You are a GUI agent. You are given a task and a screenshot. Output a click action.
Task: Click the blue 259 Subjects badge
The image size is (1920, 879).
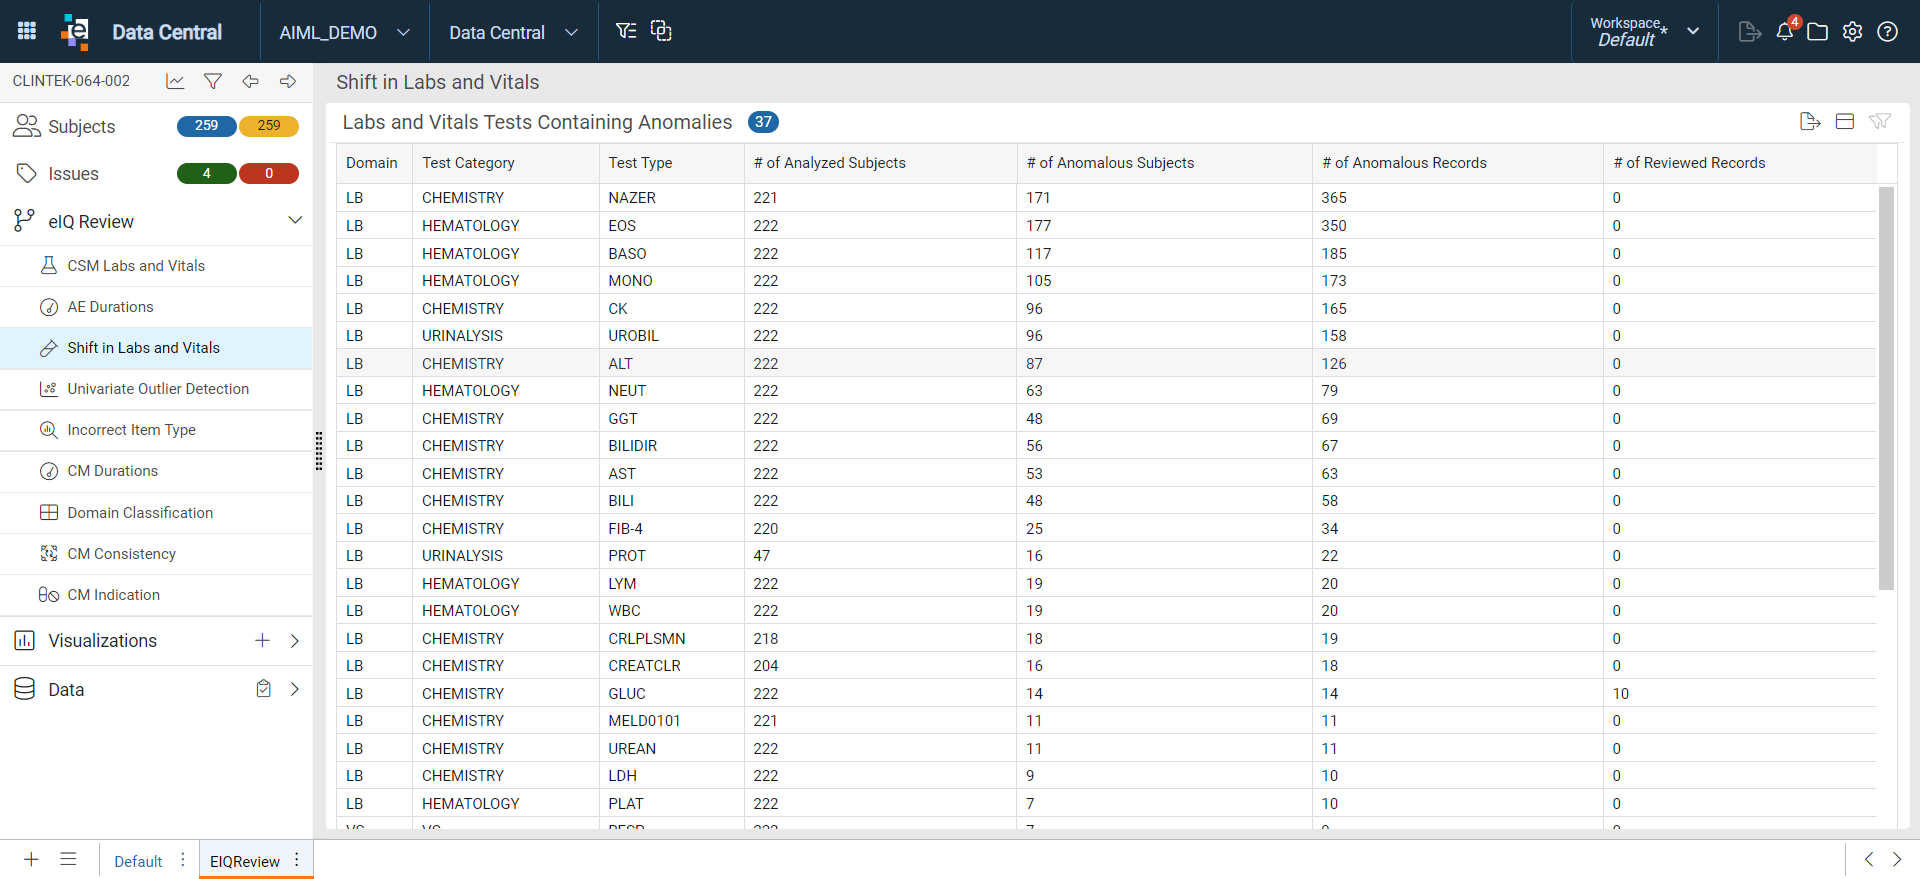click(x=206, y=126)
